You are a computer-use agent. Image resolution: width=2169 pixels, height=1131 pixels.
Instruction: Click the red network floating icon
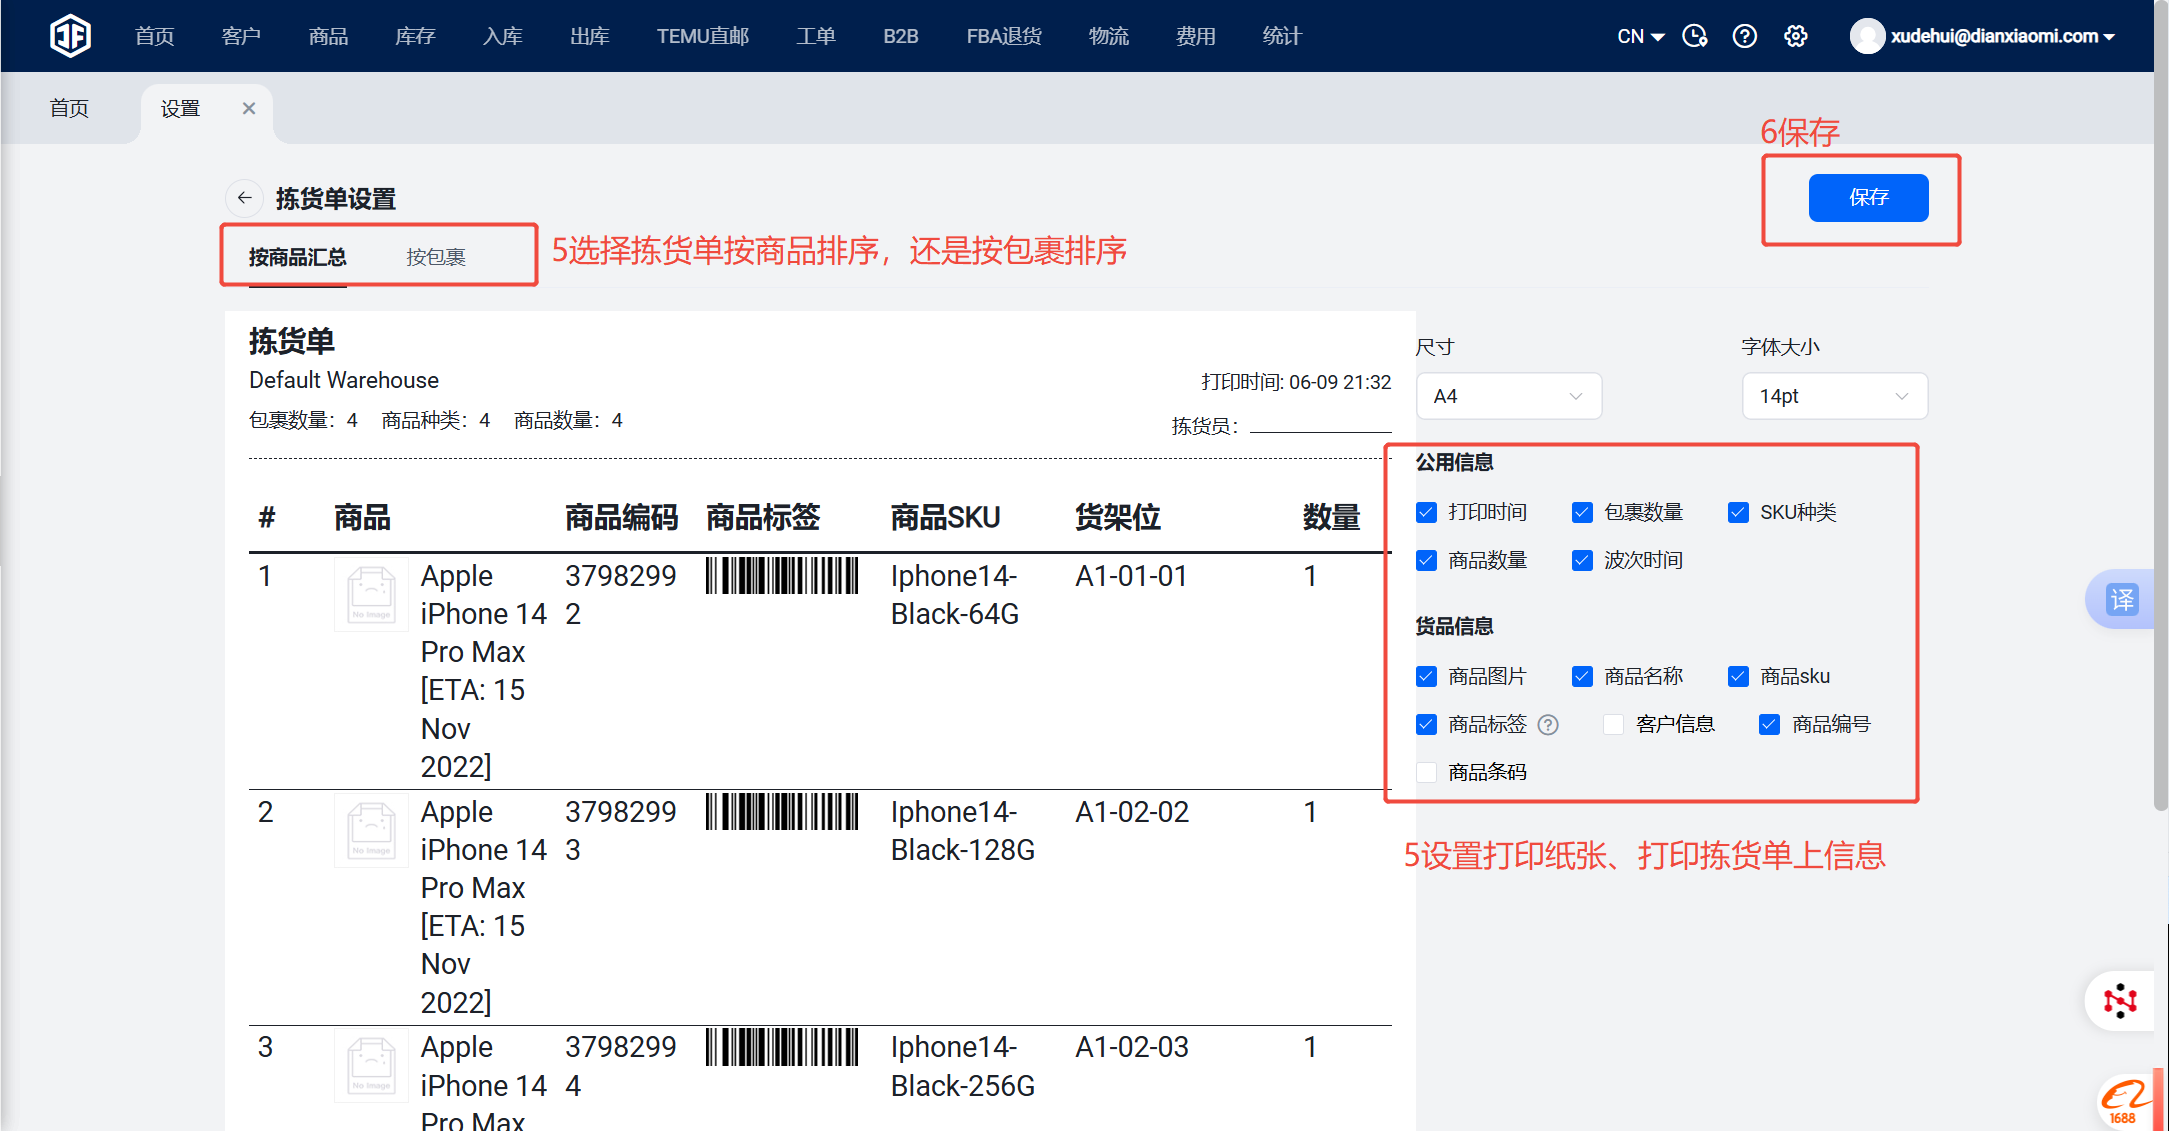pyautogui.click(x=2120, y=1001)
